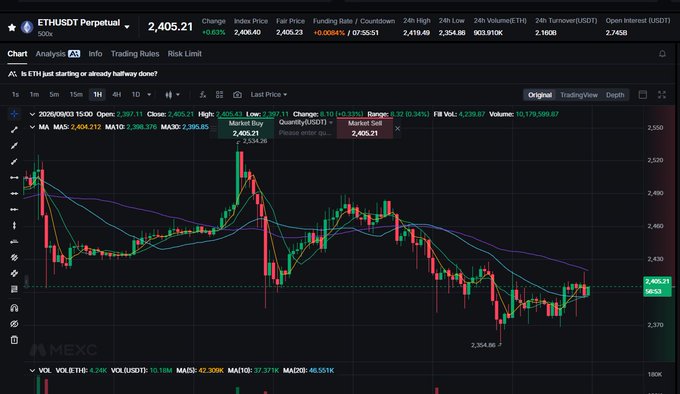Take a chart snapshot with camera icon
This screenshot has width=680, height=394.
(x=237, y=94)
